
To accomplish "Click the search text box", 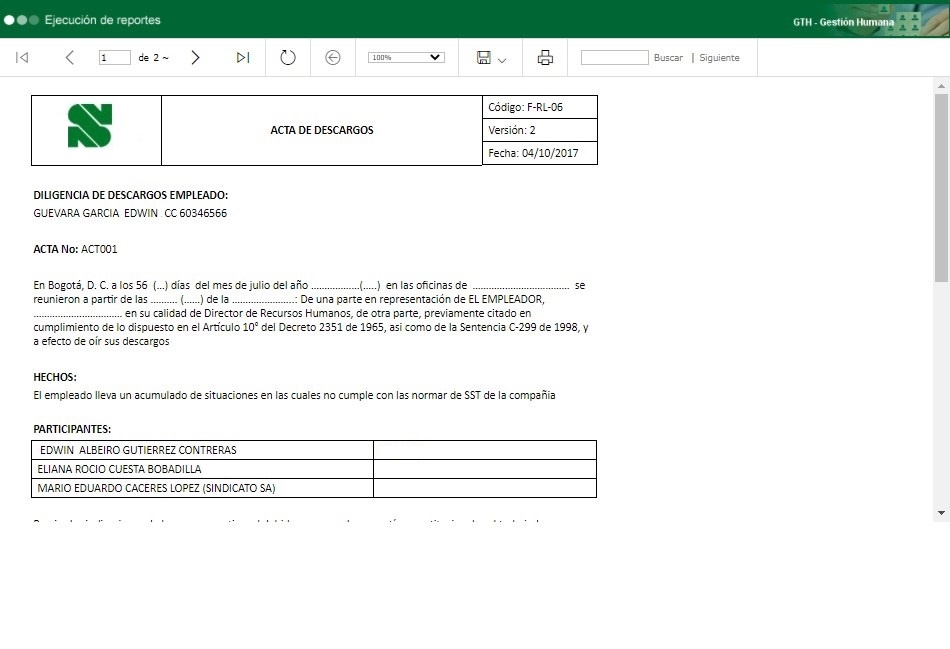I will click(x=614, y=58).
